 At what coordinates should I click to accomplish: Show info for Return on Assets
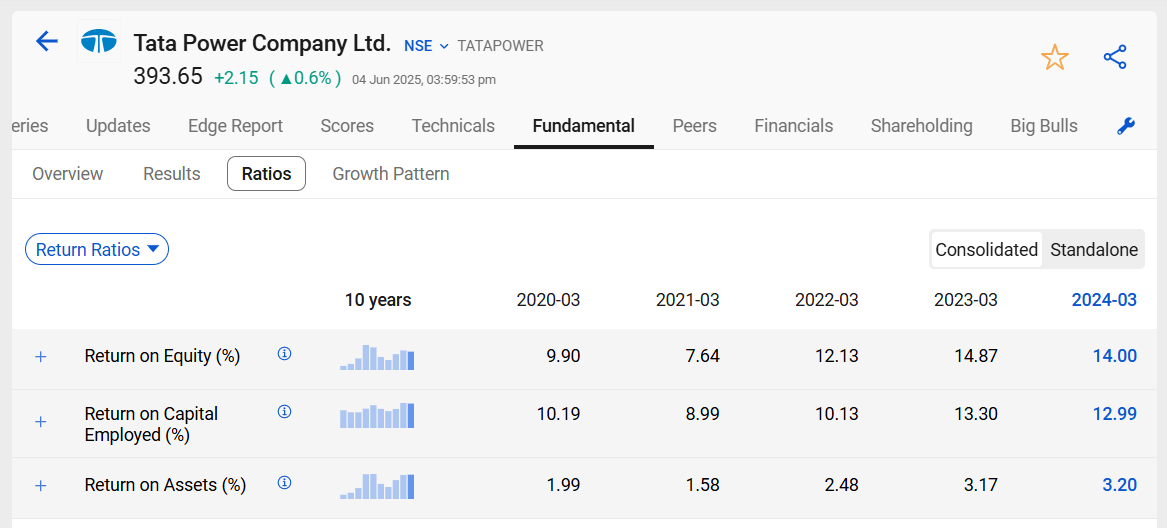click(x=284, y=483)
